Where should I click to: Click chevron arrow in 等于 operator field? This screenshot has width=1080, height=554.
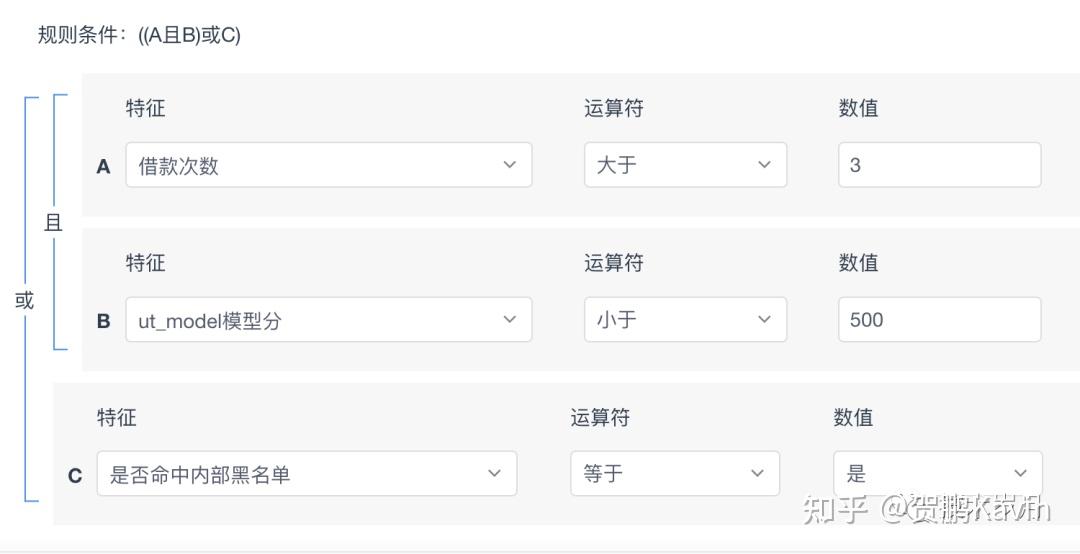(757, 474)
